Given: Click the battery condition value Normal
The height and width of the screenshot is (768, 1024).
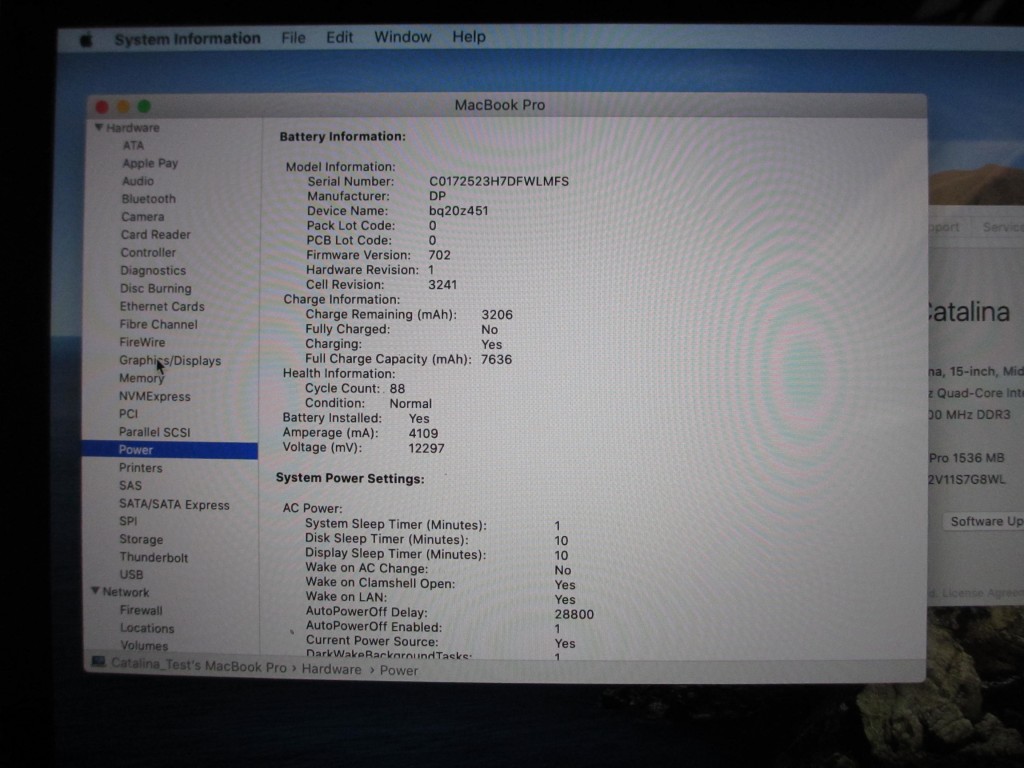Looking at the screenshot, I should click(x=410, y=404).
